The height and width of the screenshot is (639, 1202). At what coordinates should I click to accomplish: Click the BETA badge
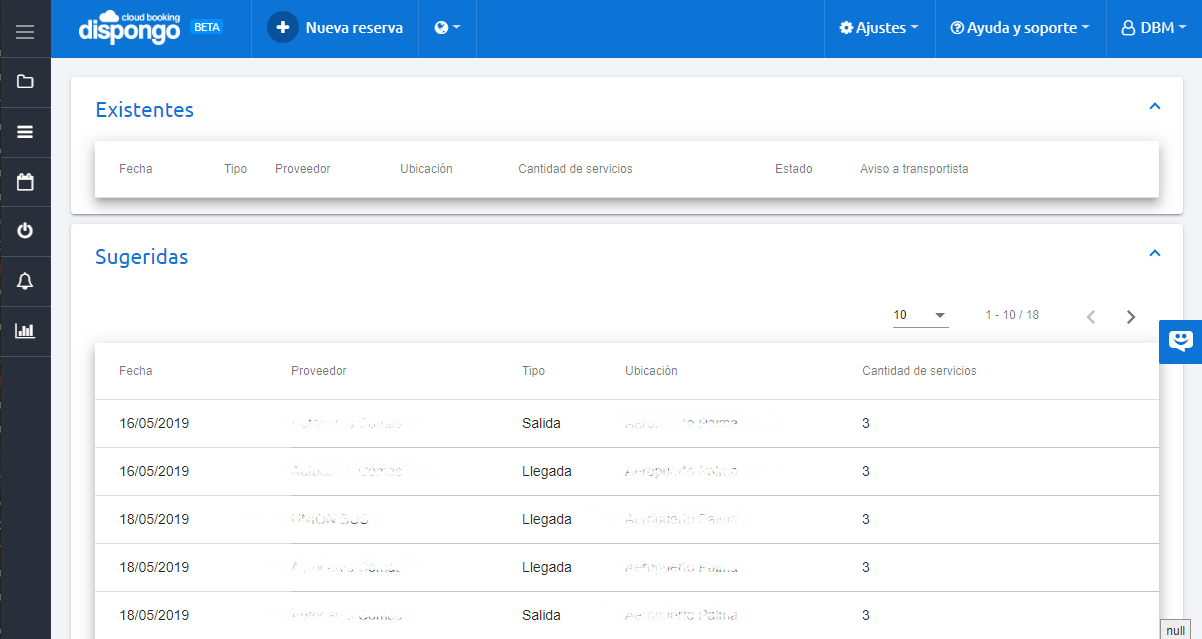click(x=206, y=27)
